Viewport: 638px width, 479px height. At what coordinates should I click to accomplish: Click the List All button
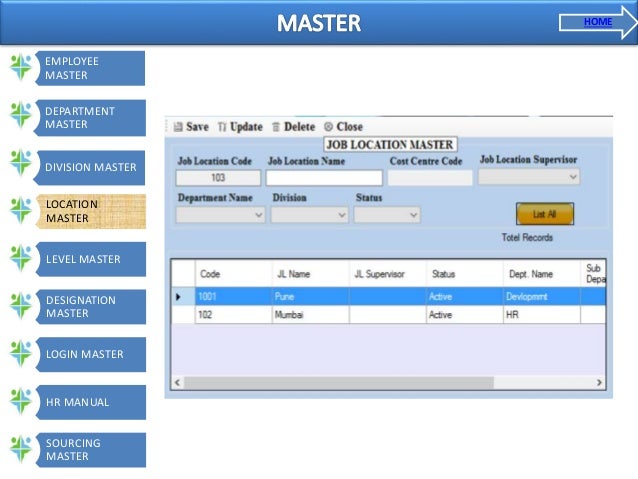coord(545,214)
